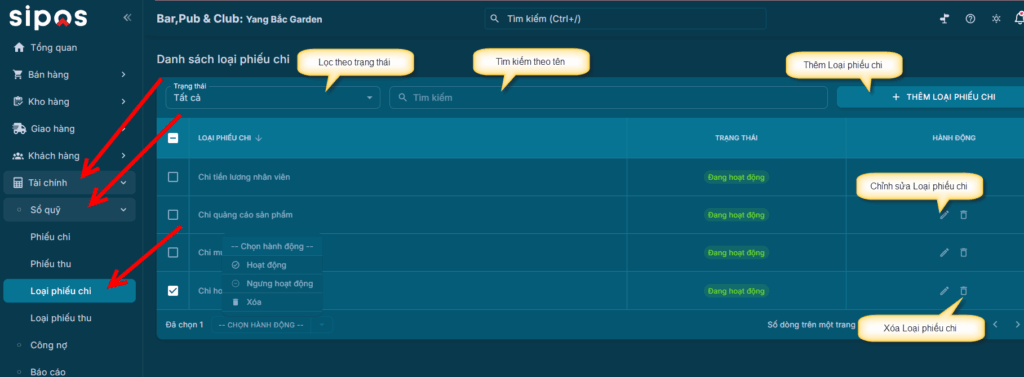Click trash icon in third table row

(x=963, y=253)
